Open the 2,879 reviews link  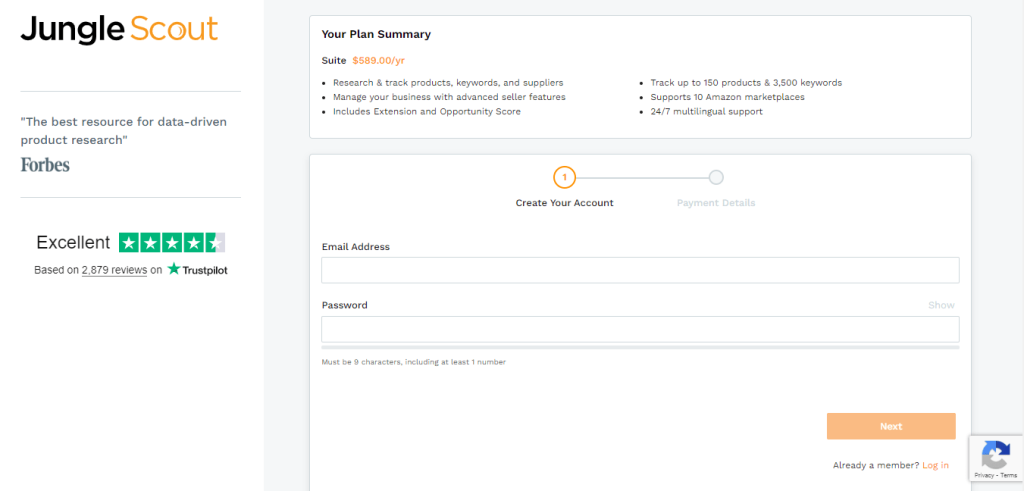pos(114,270)
